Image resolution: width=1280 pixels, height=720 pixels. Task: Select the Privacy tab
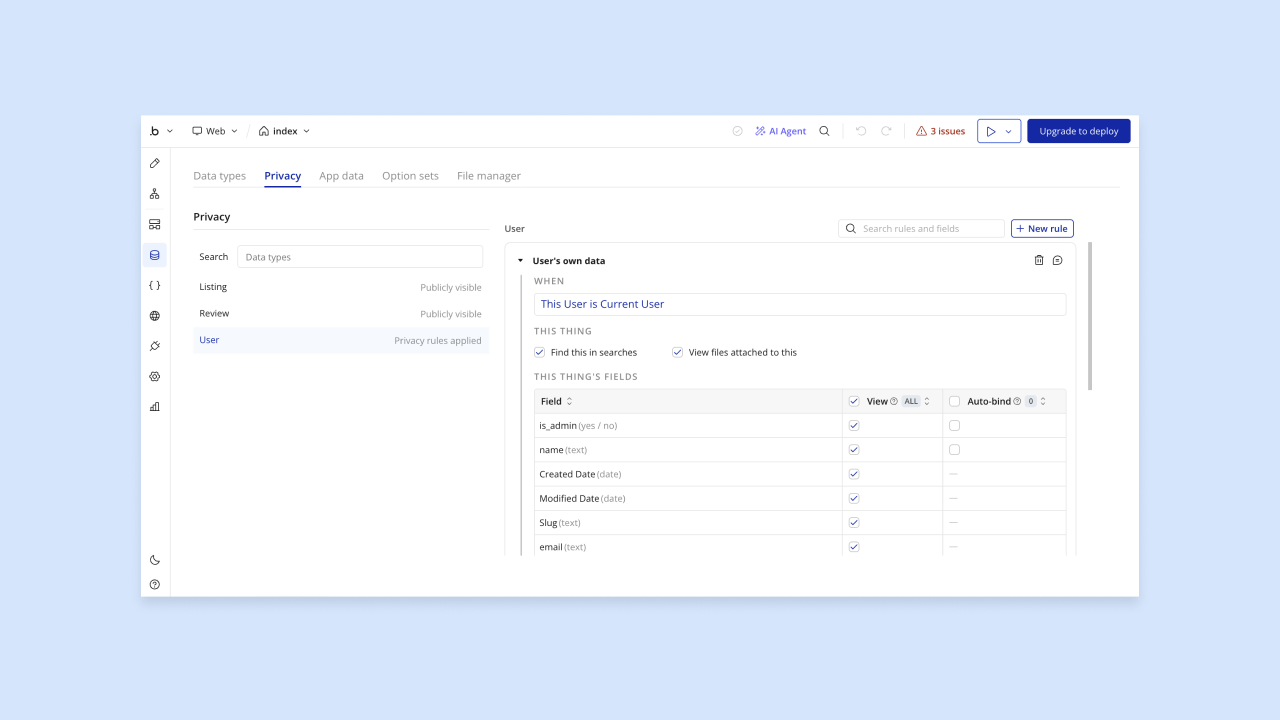[x=283, y=176]
